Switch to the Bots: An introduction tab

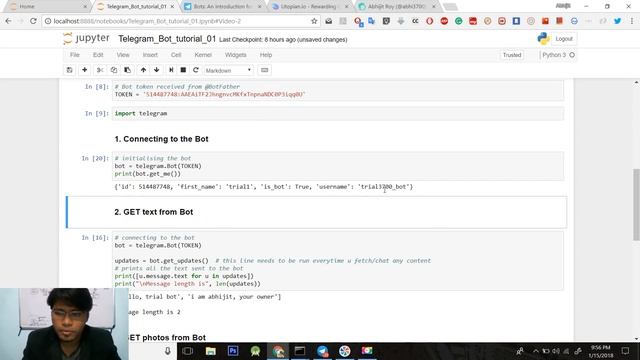tap(222, 7)
